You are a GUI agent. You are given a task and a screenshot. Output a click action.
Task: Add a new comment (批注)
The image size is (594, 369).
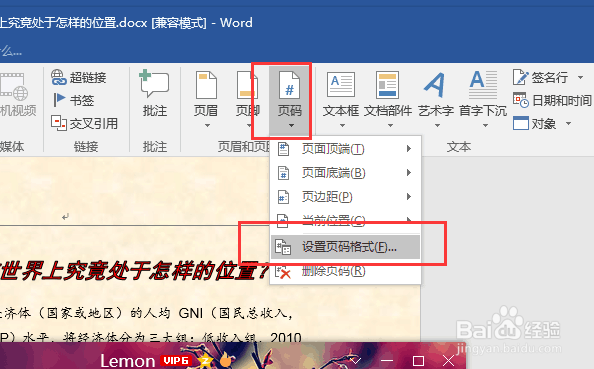(155, 95)
